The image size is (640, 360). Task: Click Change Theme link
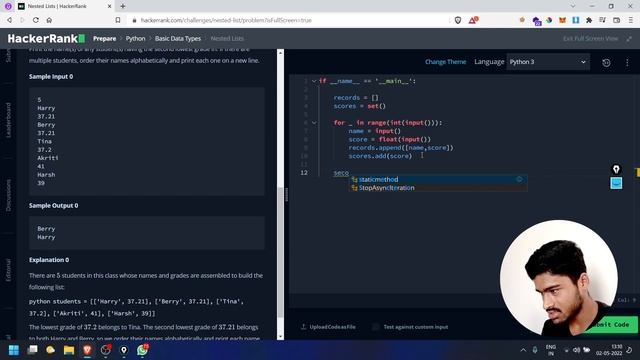tap(445, 62)
